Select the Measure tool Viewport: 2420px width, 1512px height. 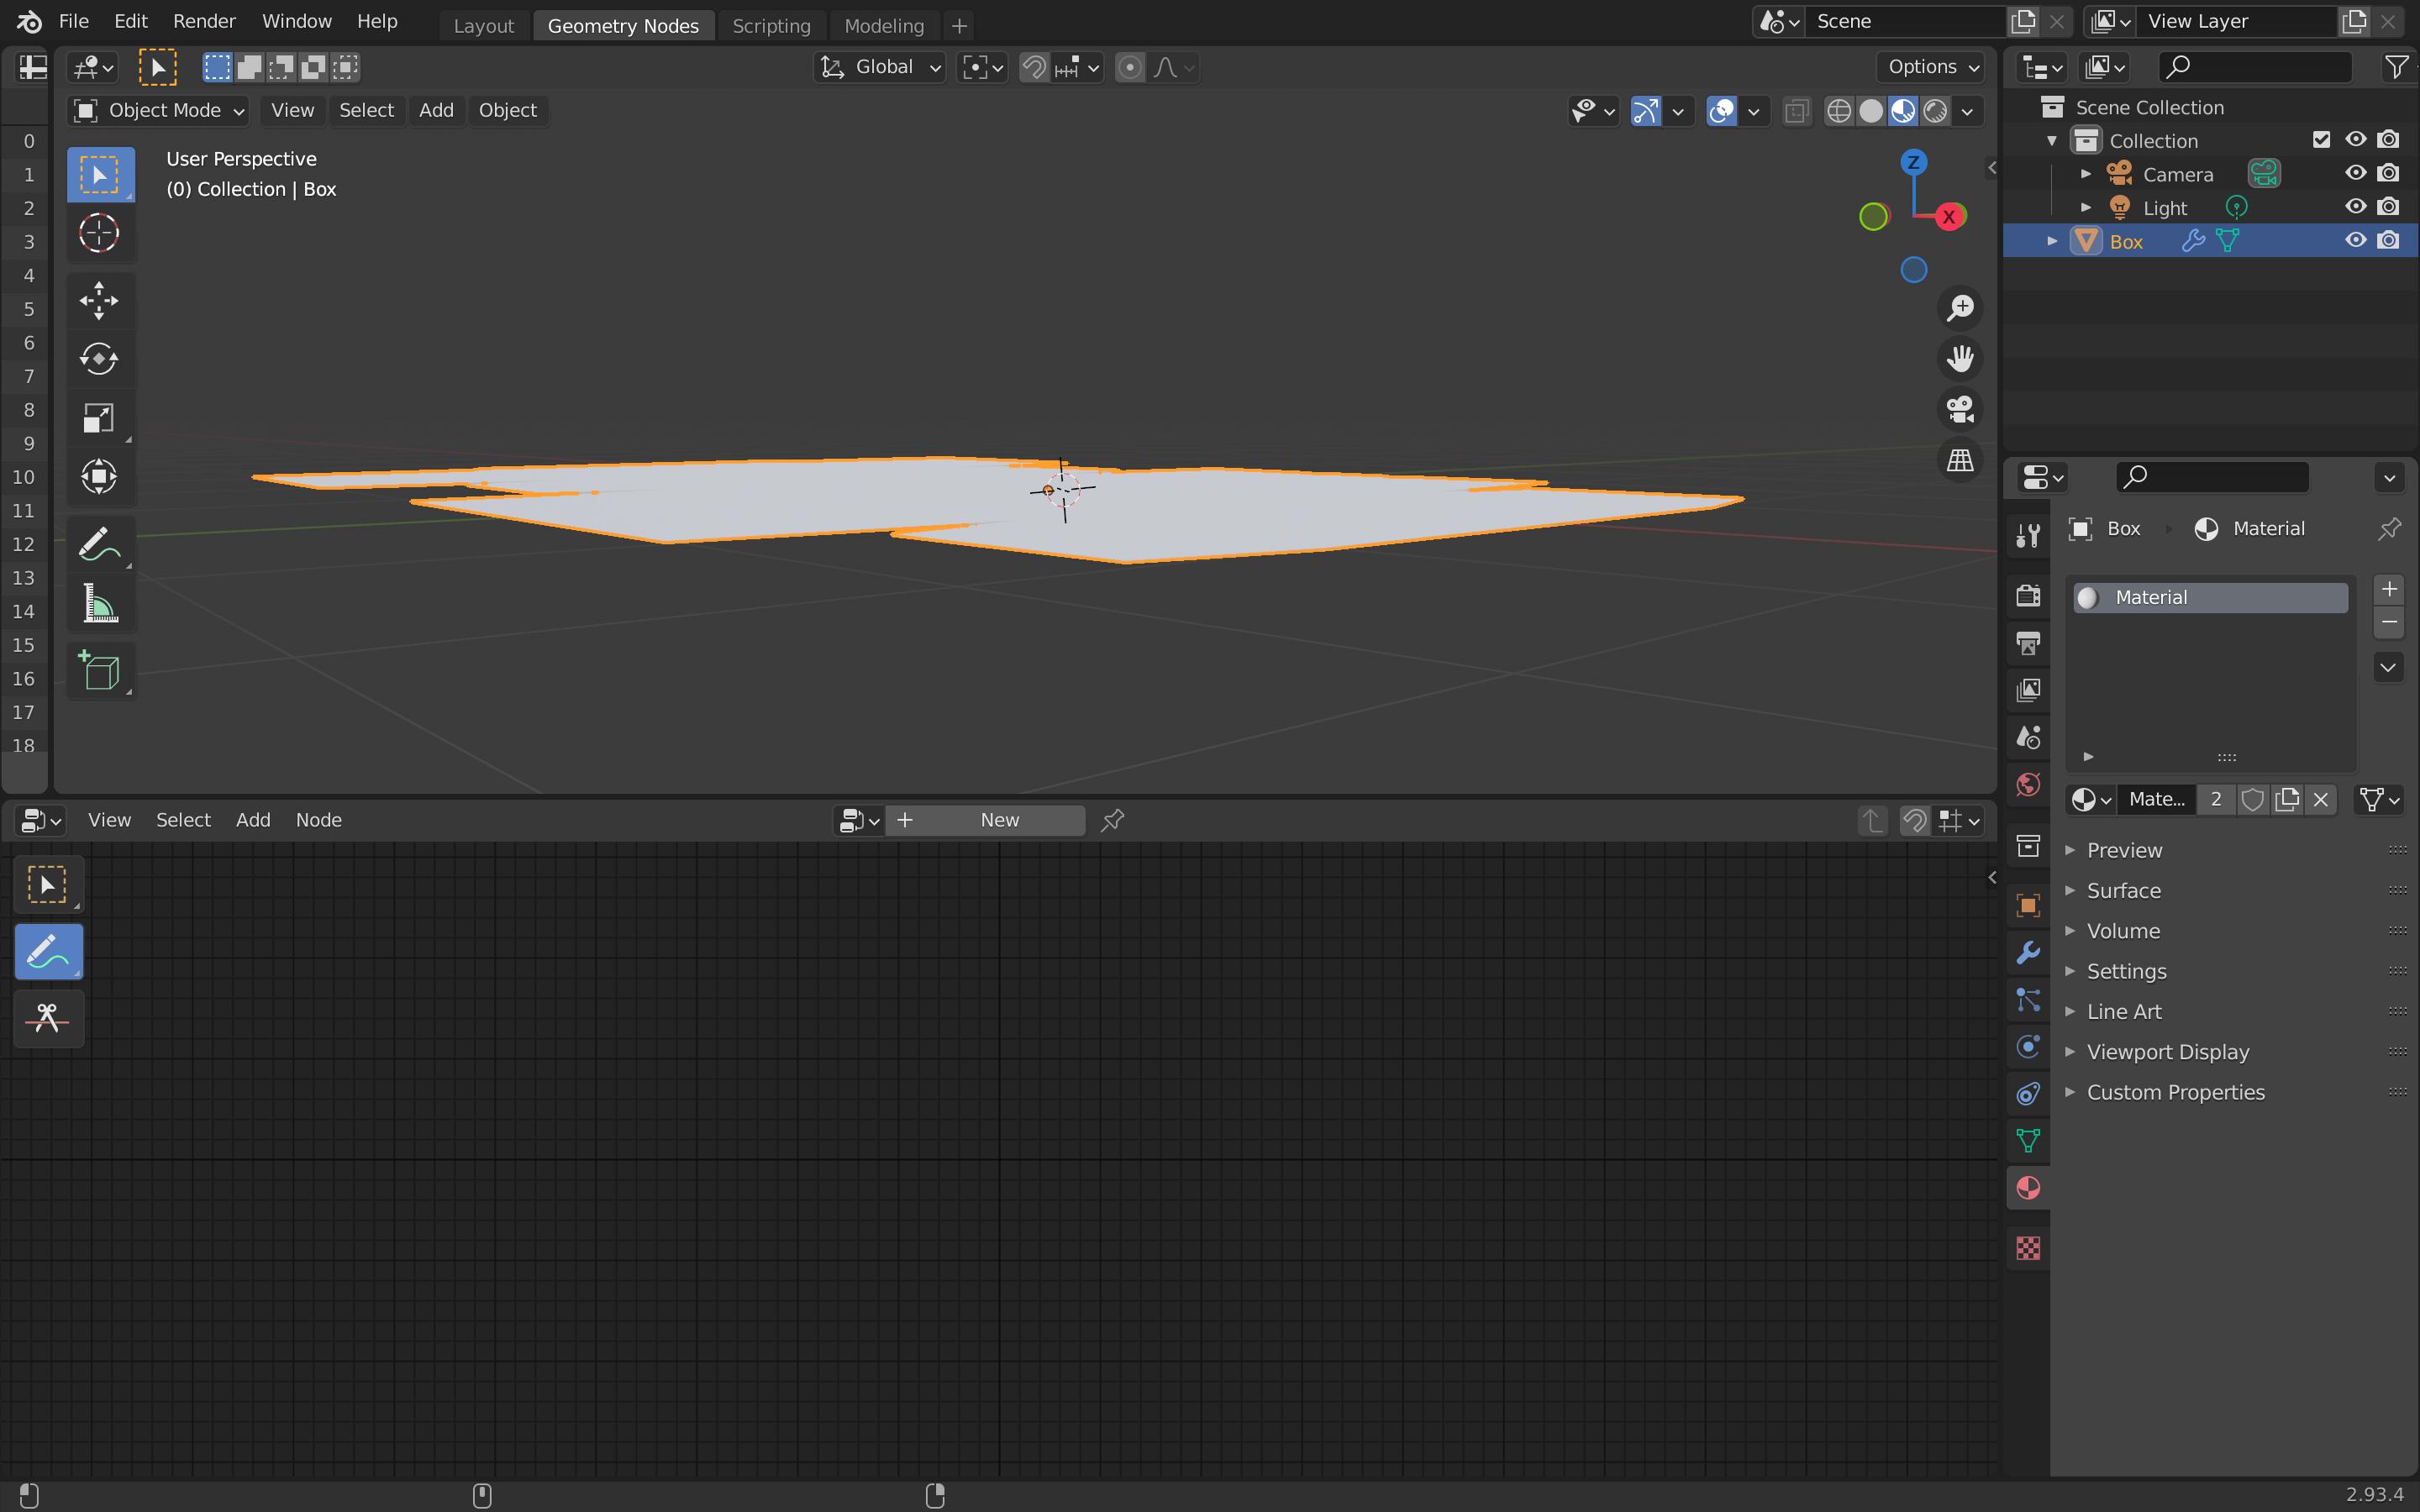(x=99, y=603)
